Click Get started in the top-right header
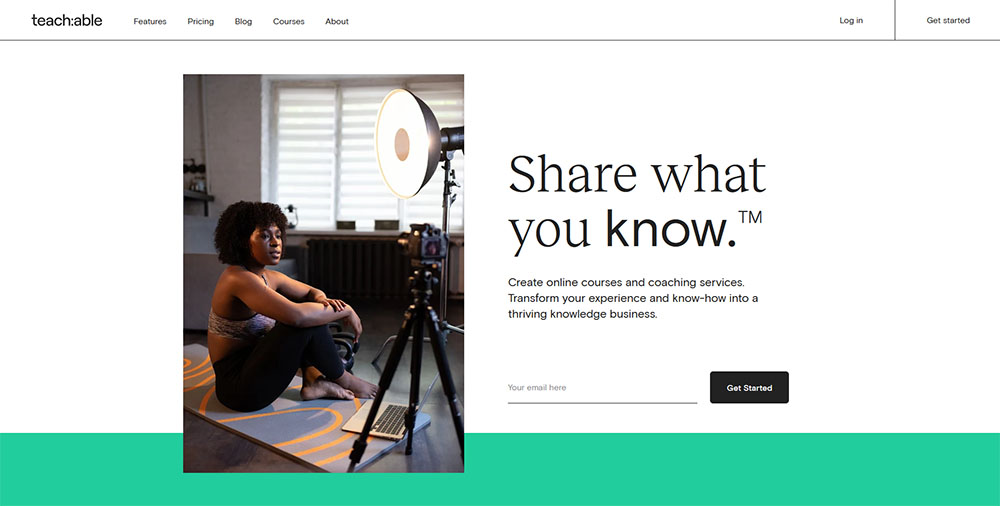1000x506 pixels. click(948, 20)
